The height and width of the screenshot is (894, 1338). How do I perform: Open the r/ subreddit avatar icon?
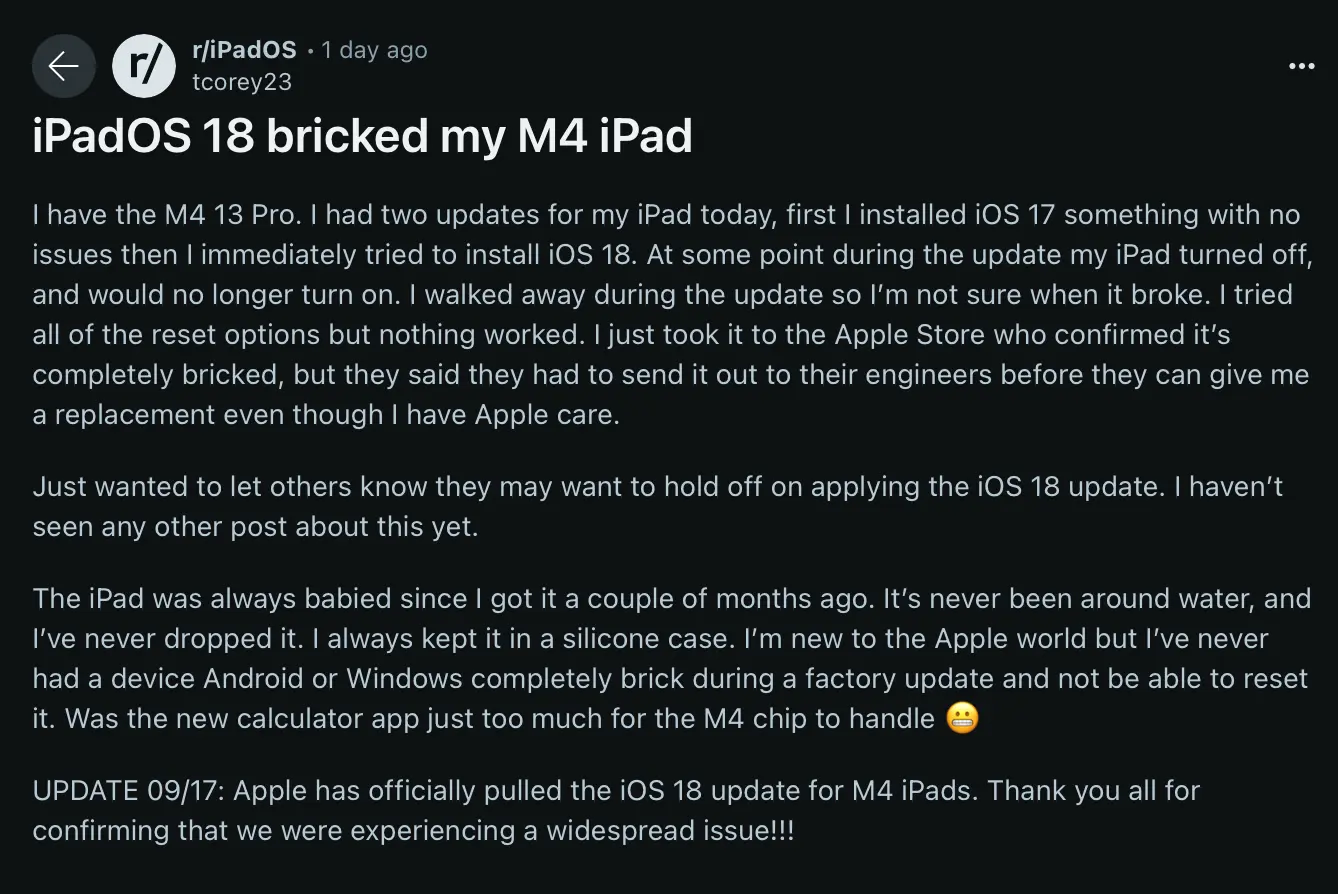coord(144,66)
